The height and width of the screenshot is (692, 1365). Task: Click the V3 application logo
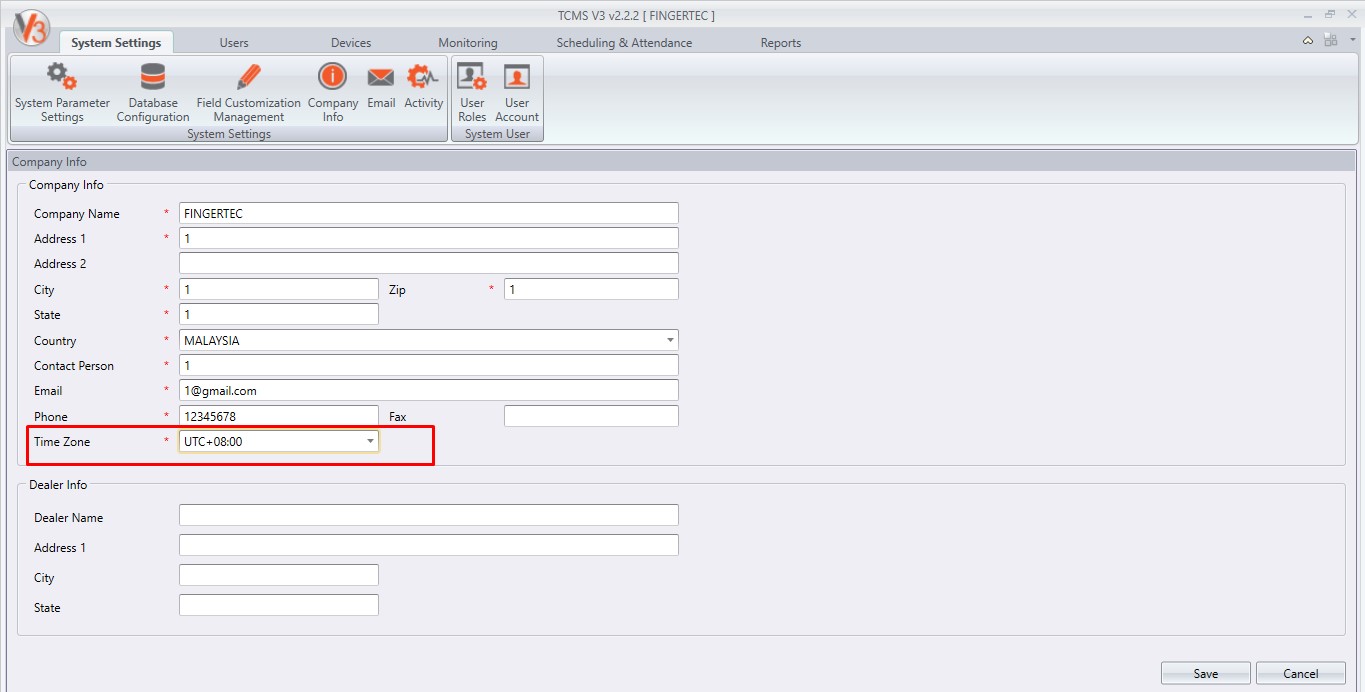[x=31, y=27]
